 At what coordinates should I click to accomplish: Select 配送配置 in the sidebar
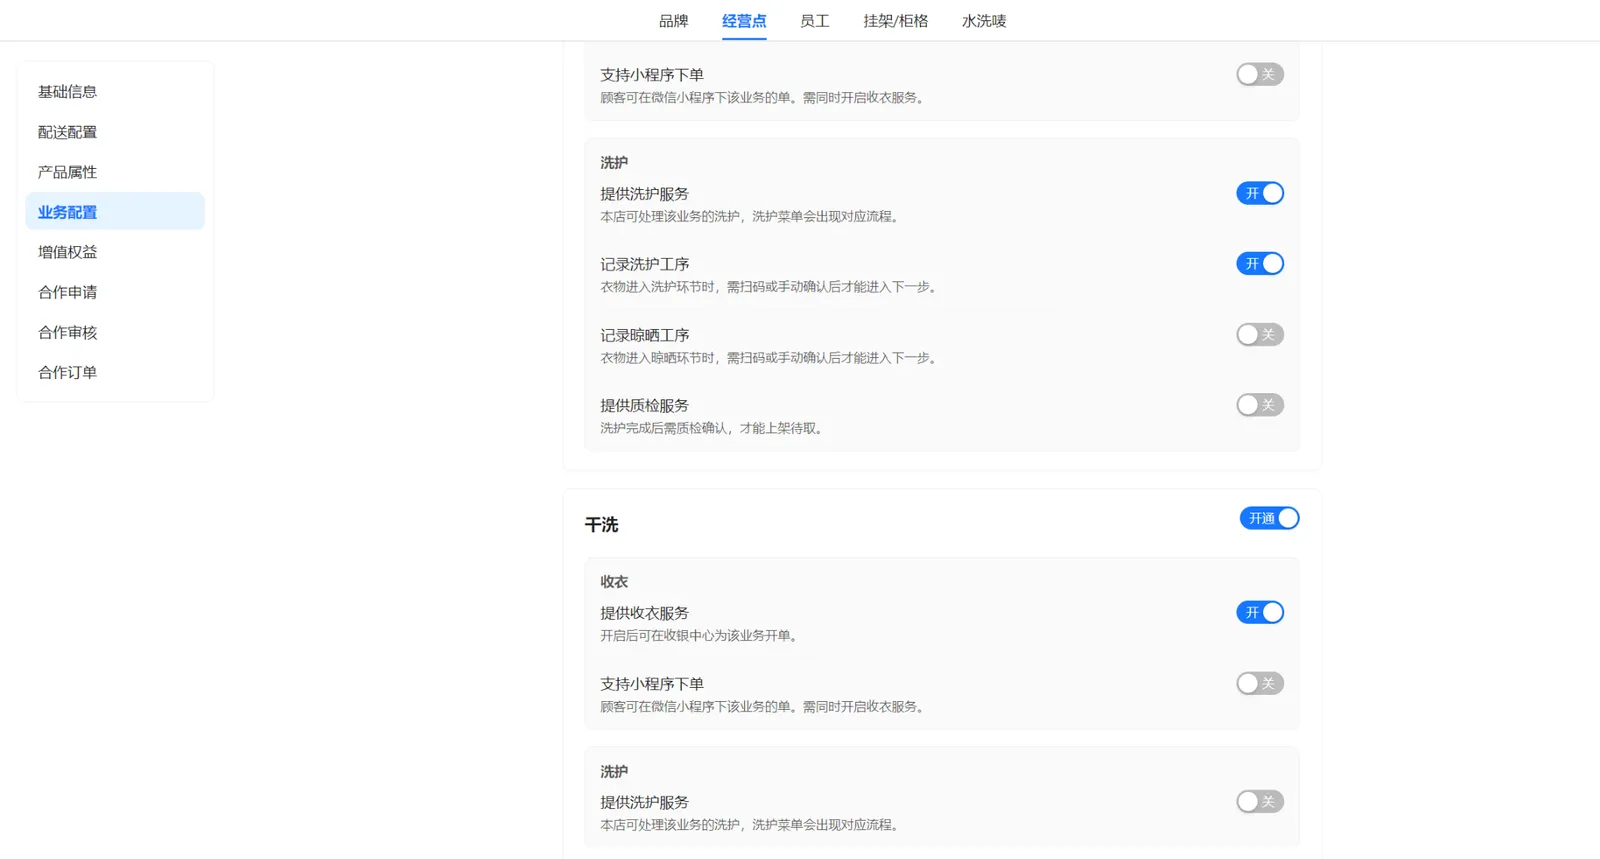115,132
